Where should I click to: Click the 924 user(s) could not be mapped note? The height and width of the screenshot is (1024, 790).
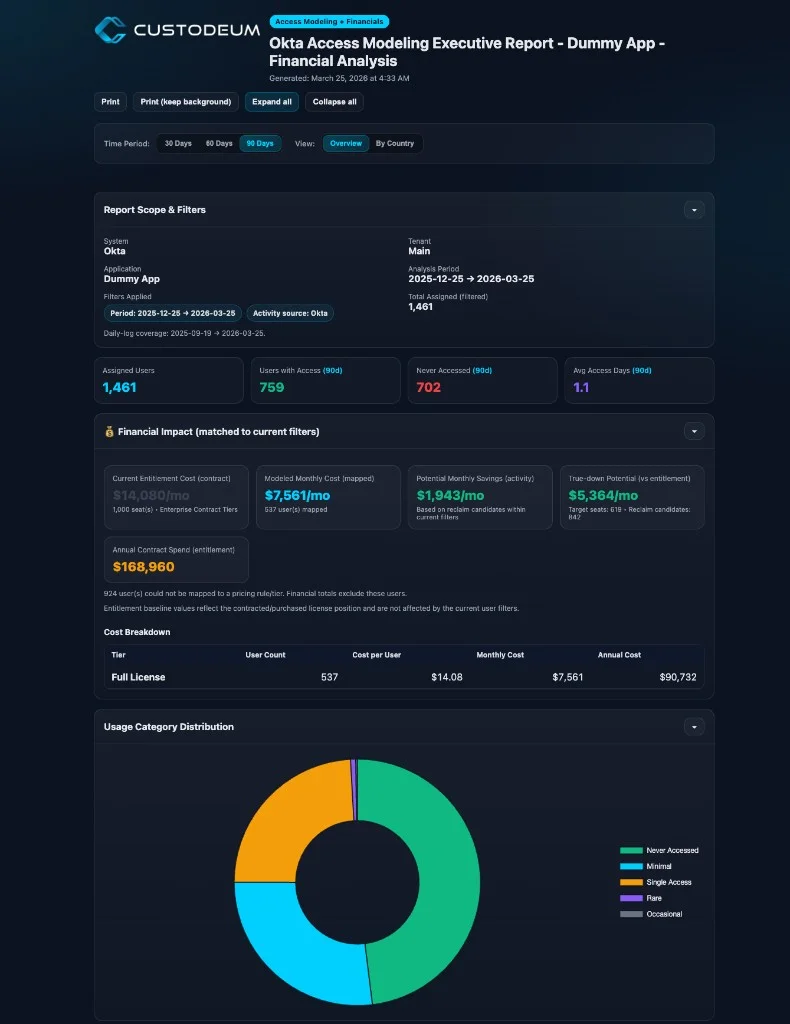(255, 594)
